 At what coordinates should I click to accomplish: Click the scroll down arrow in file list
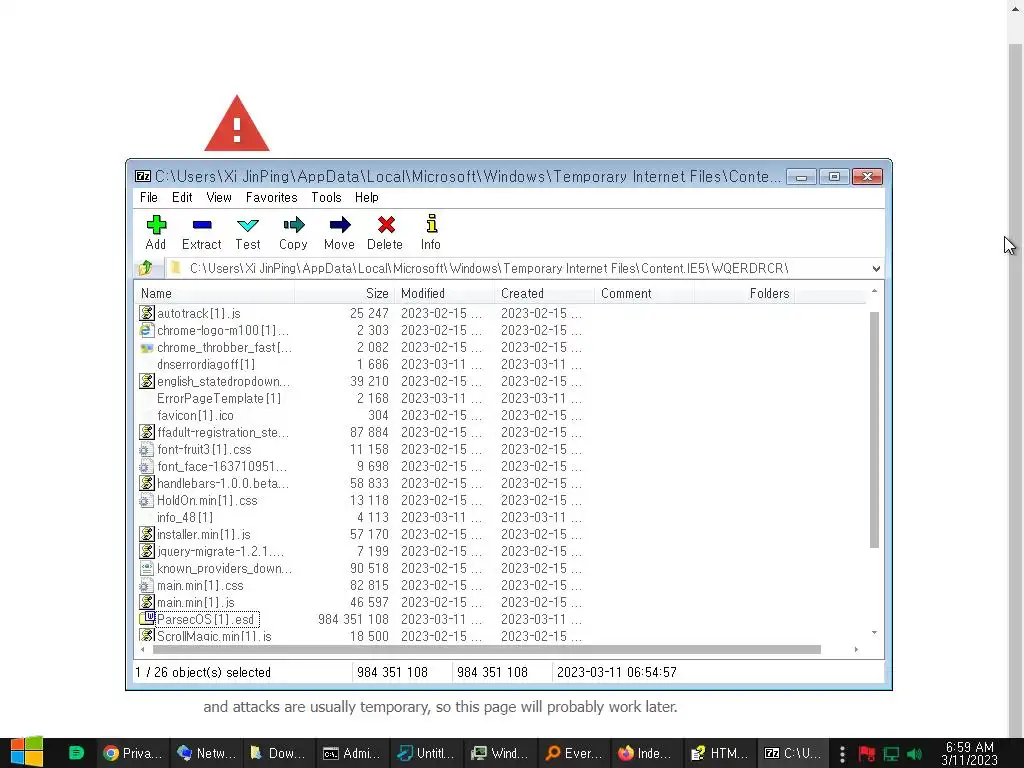(x=874, y=633)
